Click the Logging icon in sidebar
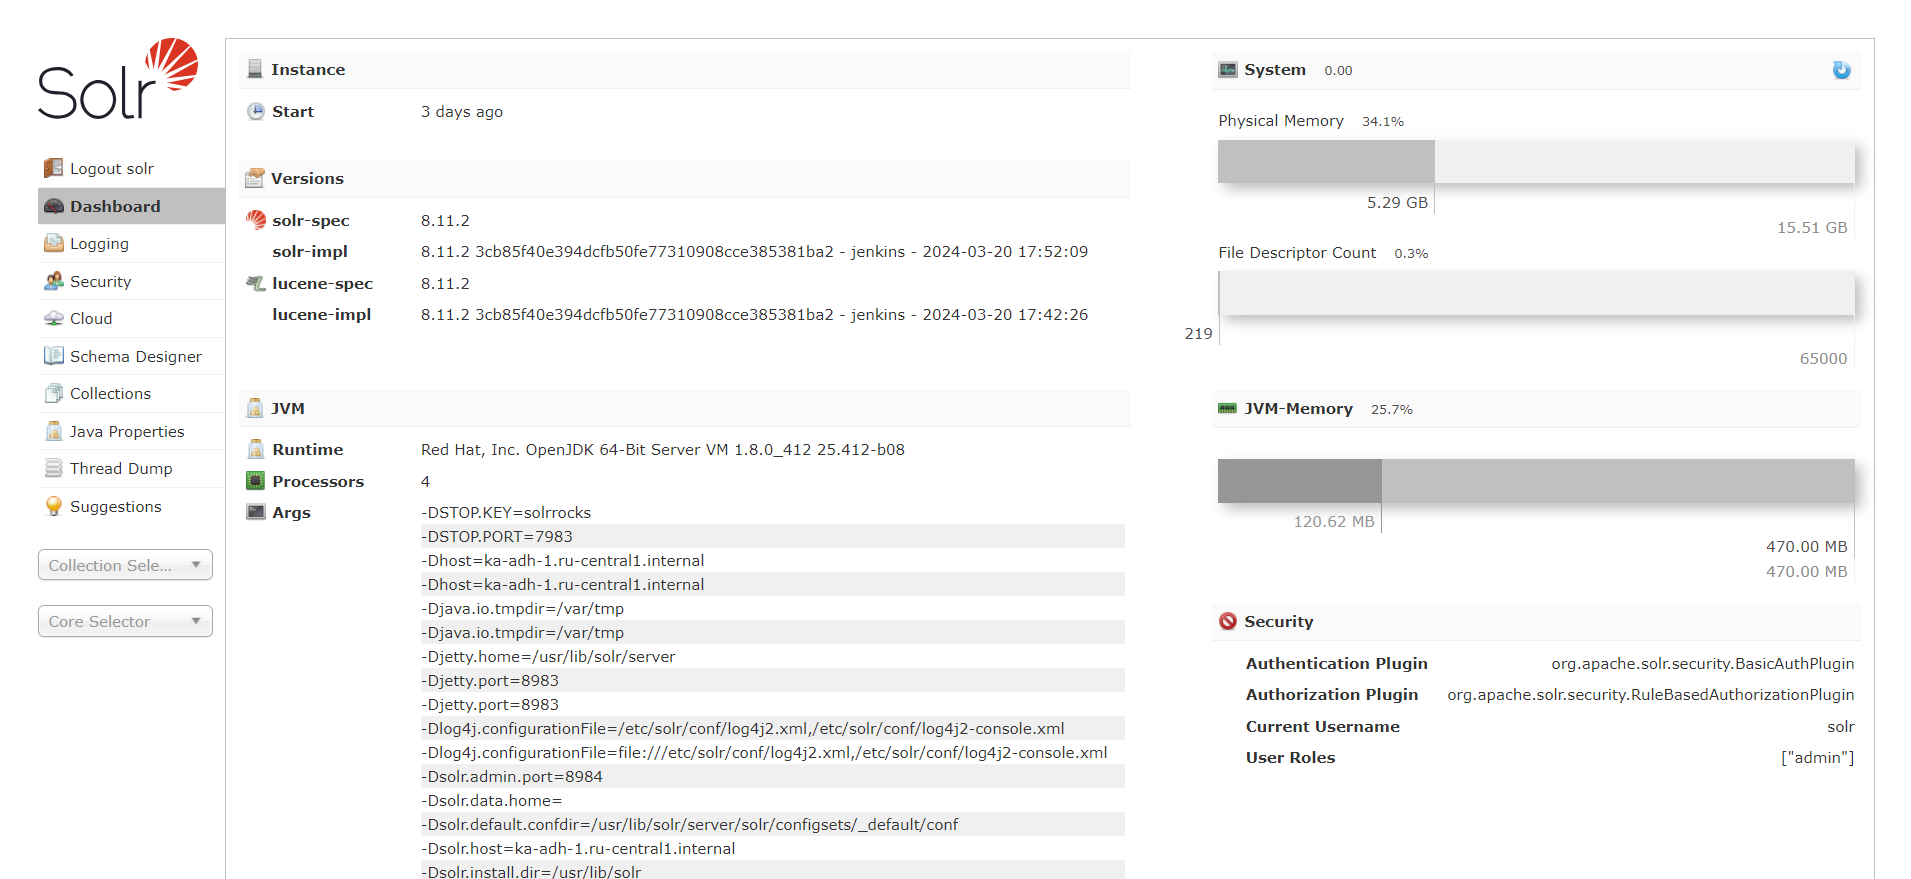 click(x=54, y=243)
